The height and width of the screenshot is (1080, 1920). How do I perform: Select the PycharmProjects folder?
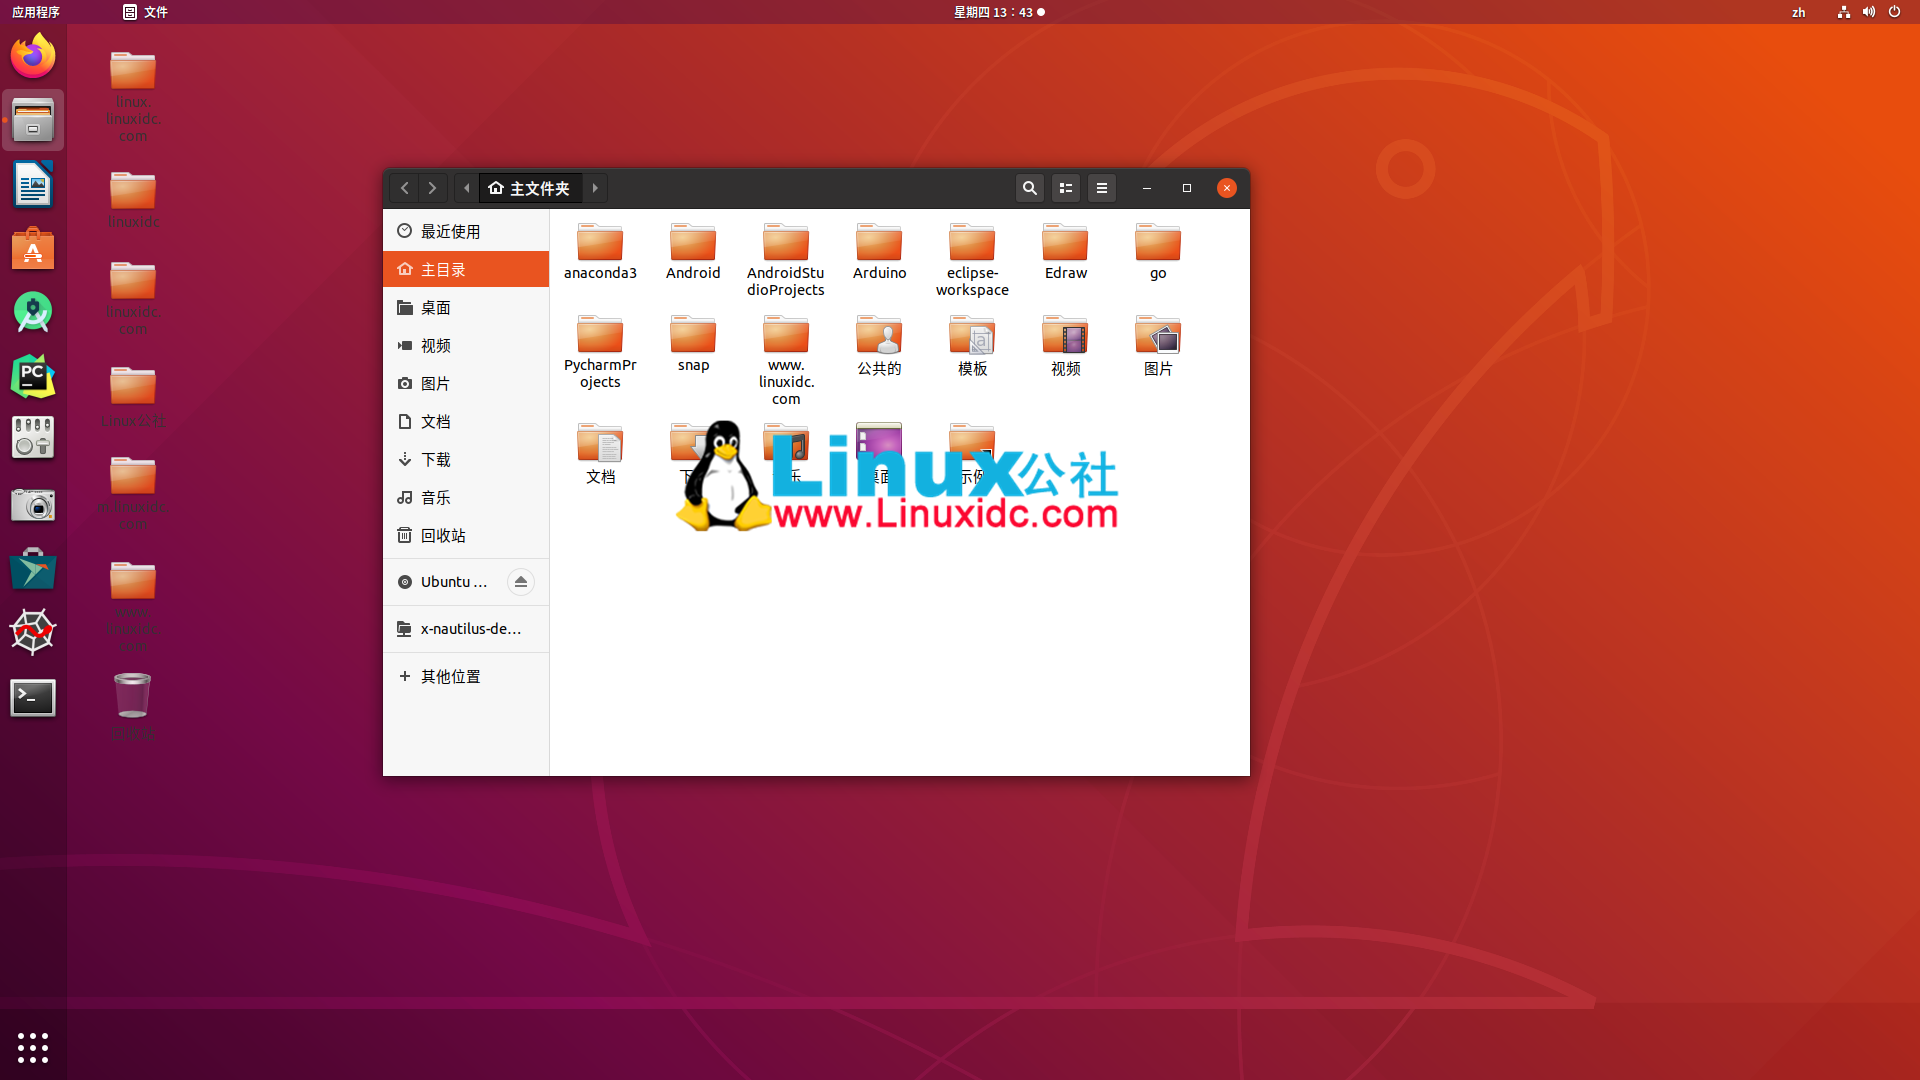(600, 352)
